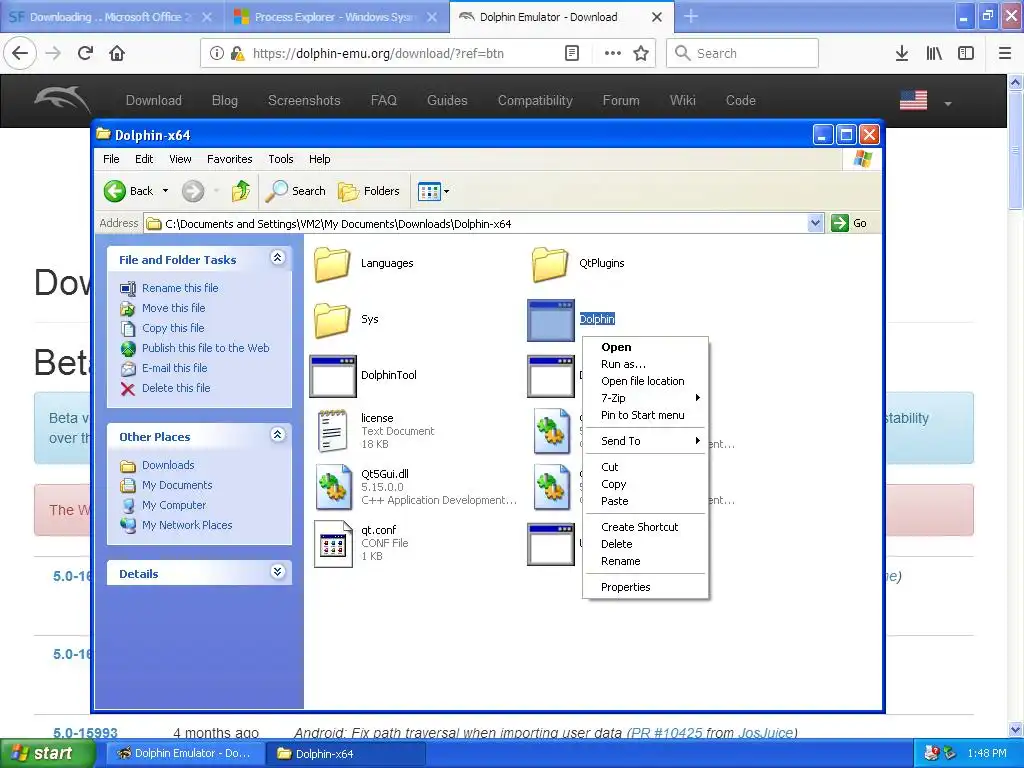The height and width of the screenshot is (768, 1024).
Task: Open the Sys folder icon
Action: tap(332, 319)
